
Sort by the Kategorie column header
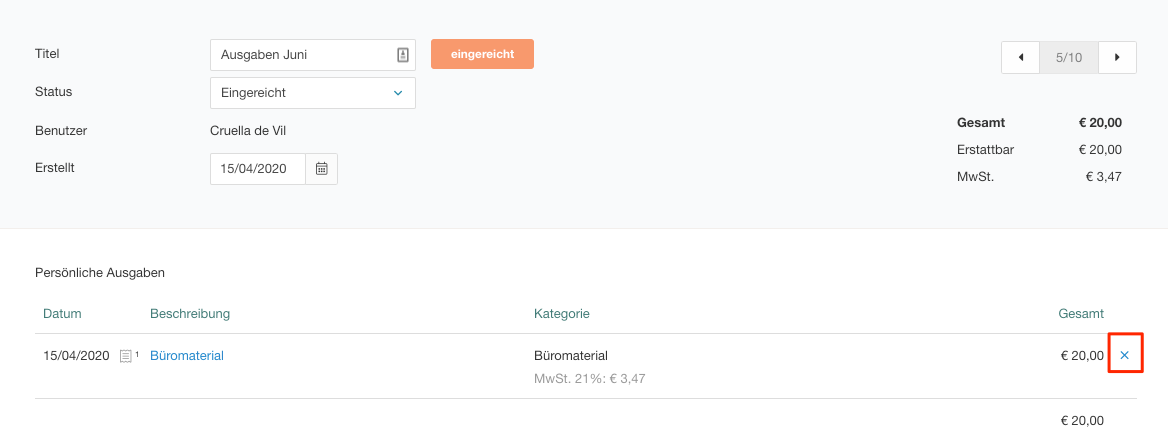[561, 314]
